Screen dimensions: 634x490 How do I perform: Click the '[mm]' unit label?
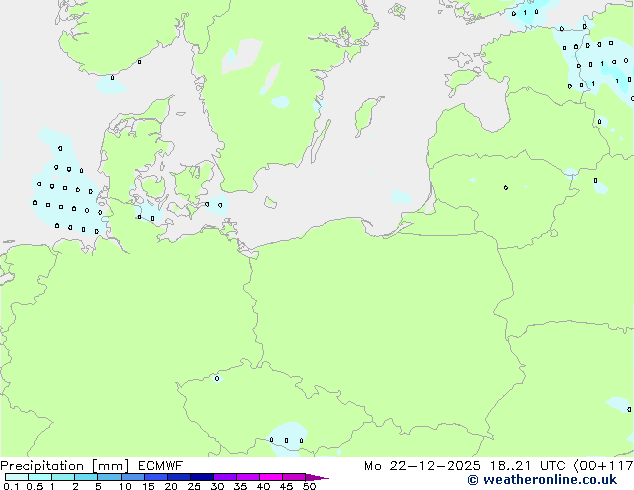click(x=110, y=466)
